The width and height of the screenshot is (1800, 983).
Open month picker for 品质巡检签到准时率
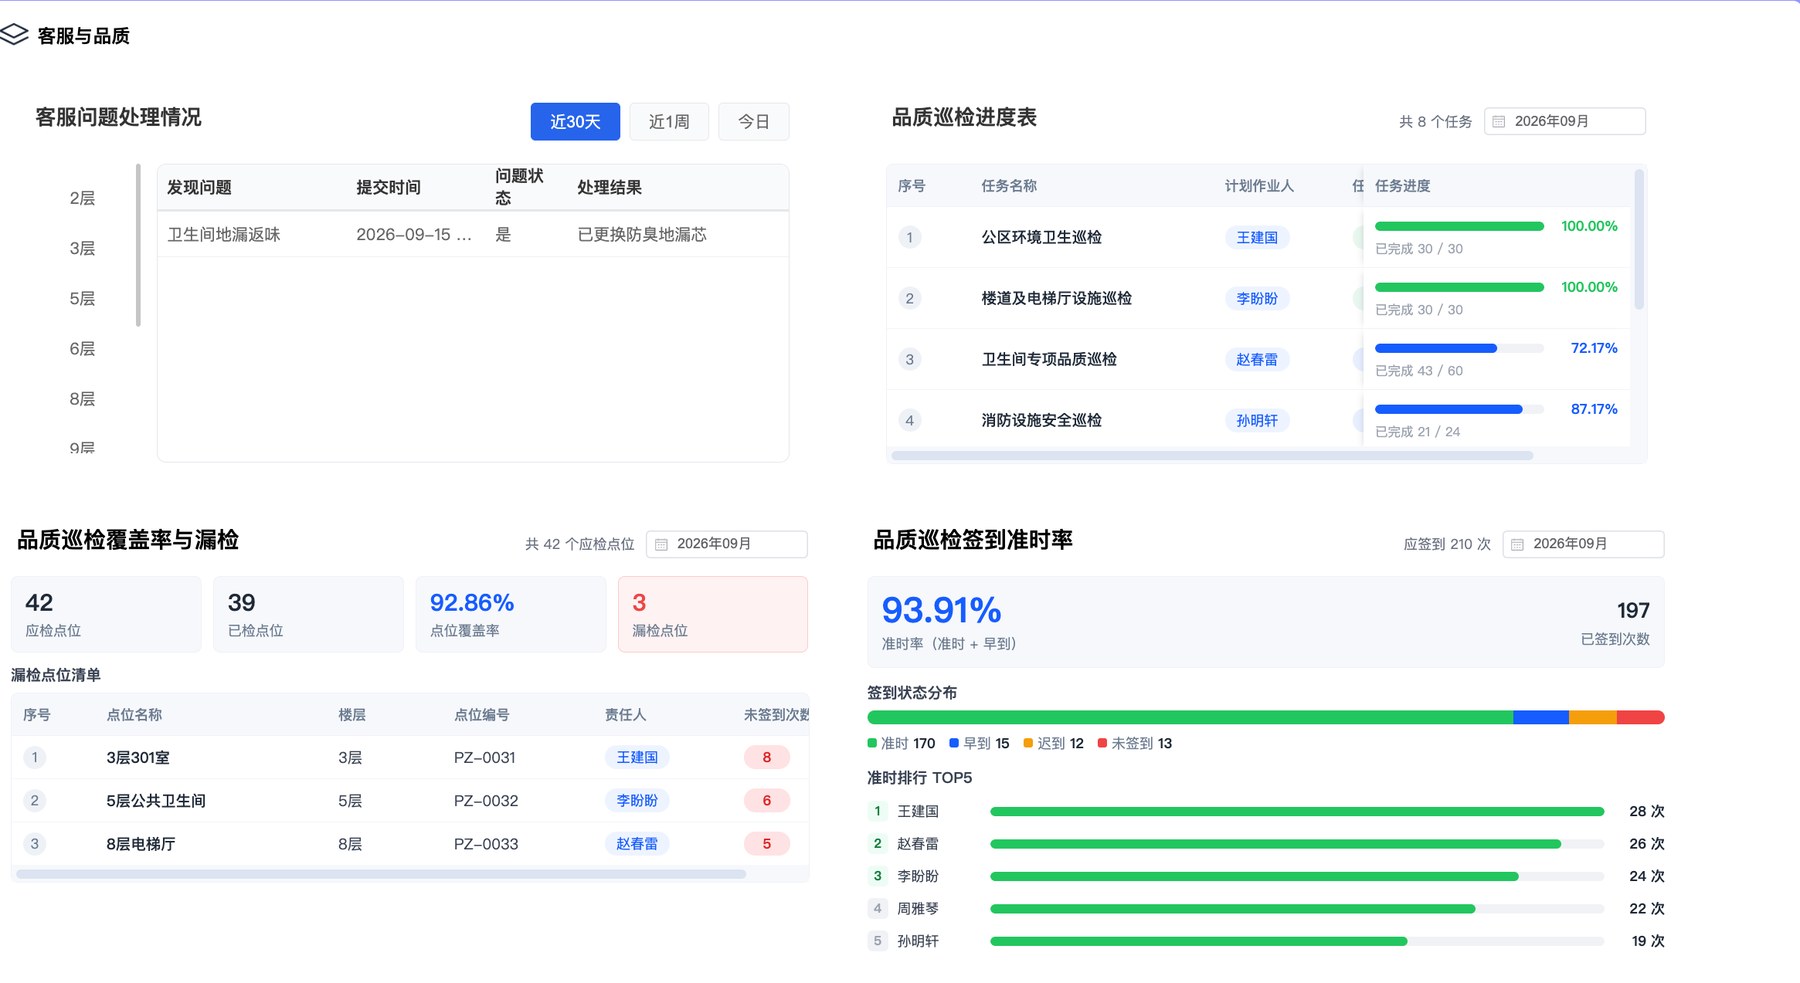click(x=1584, y=544)
